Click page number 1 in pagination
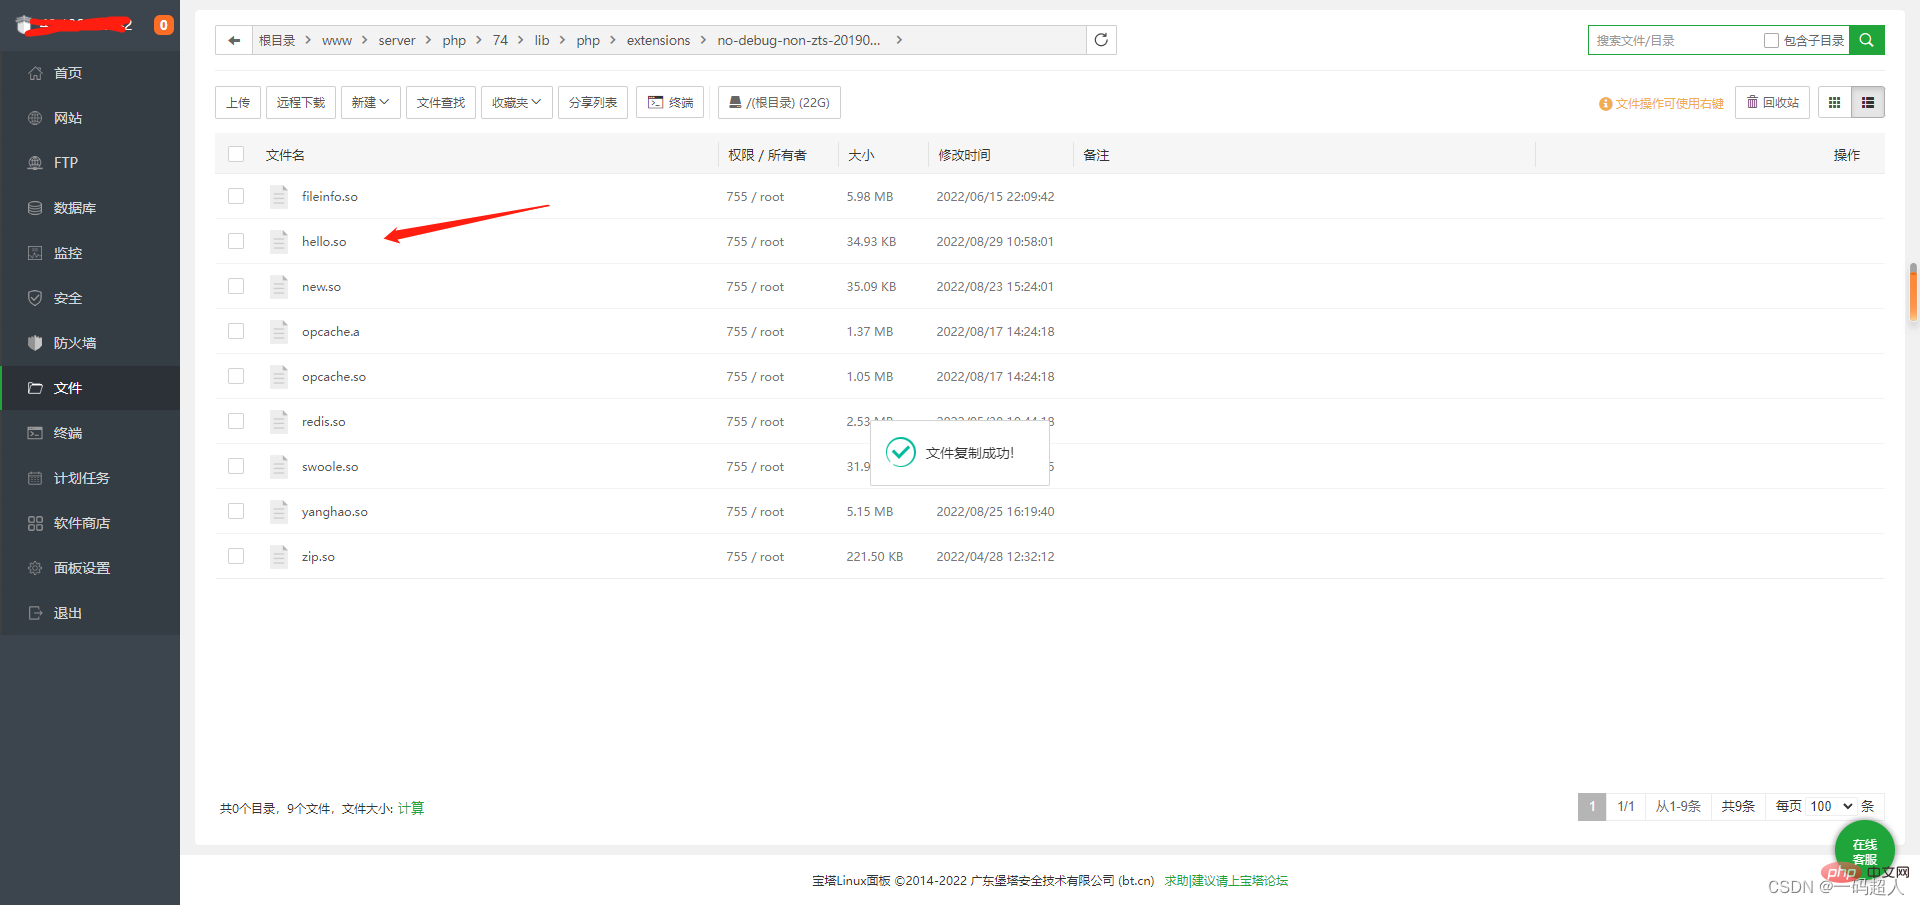1920x905 pixels. [x=1592, y=806]
